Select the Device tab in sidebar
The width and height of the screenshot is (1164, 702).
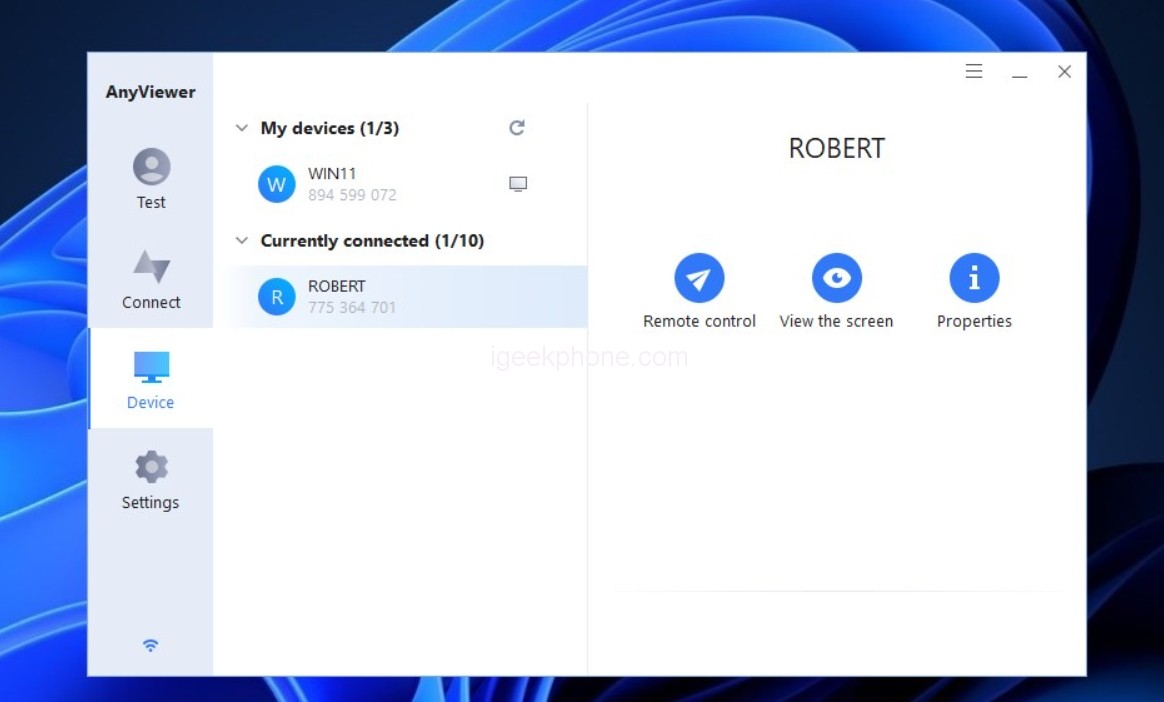[x=151, y=379]
